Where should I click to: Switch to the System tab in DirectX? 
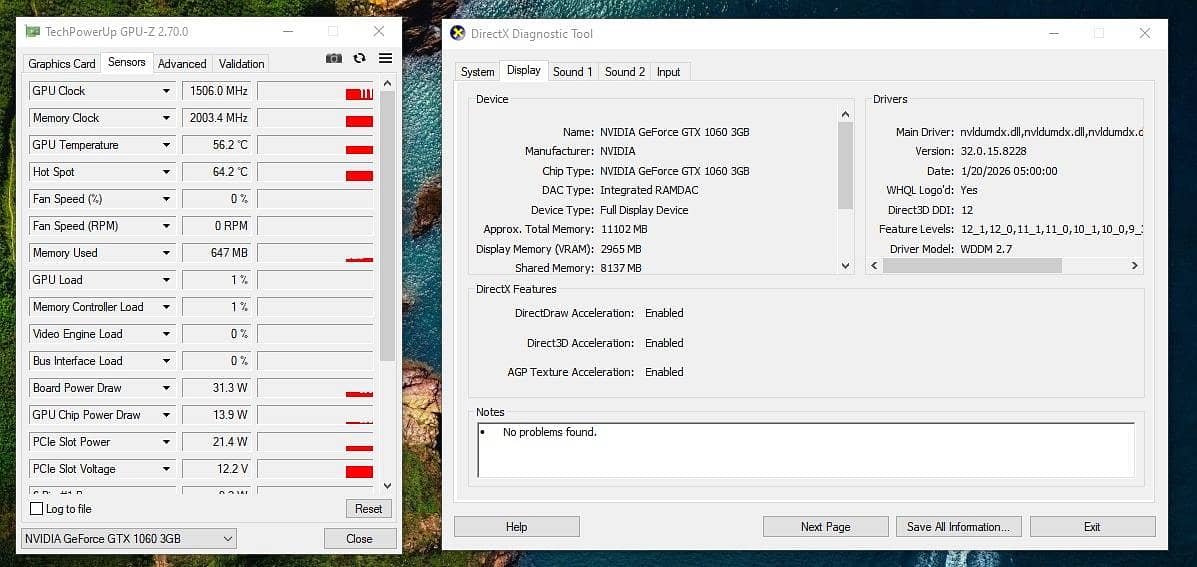point(477,72)
